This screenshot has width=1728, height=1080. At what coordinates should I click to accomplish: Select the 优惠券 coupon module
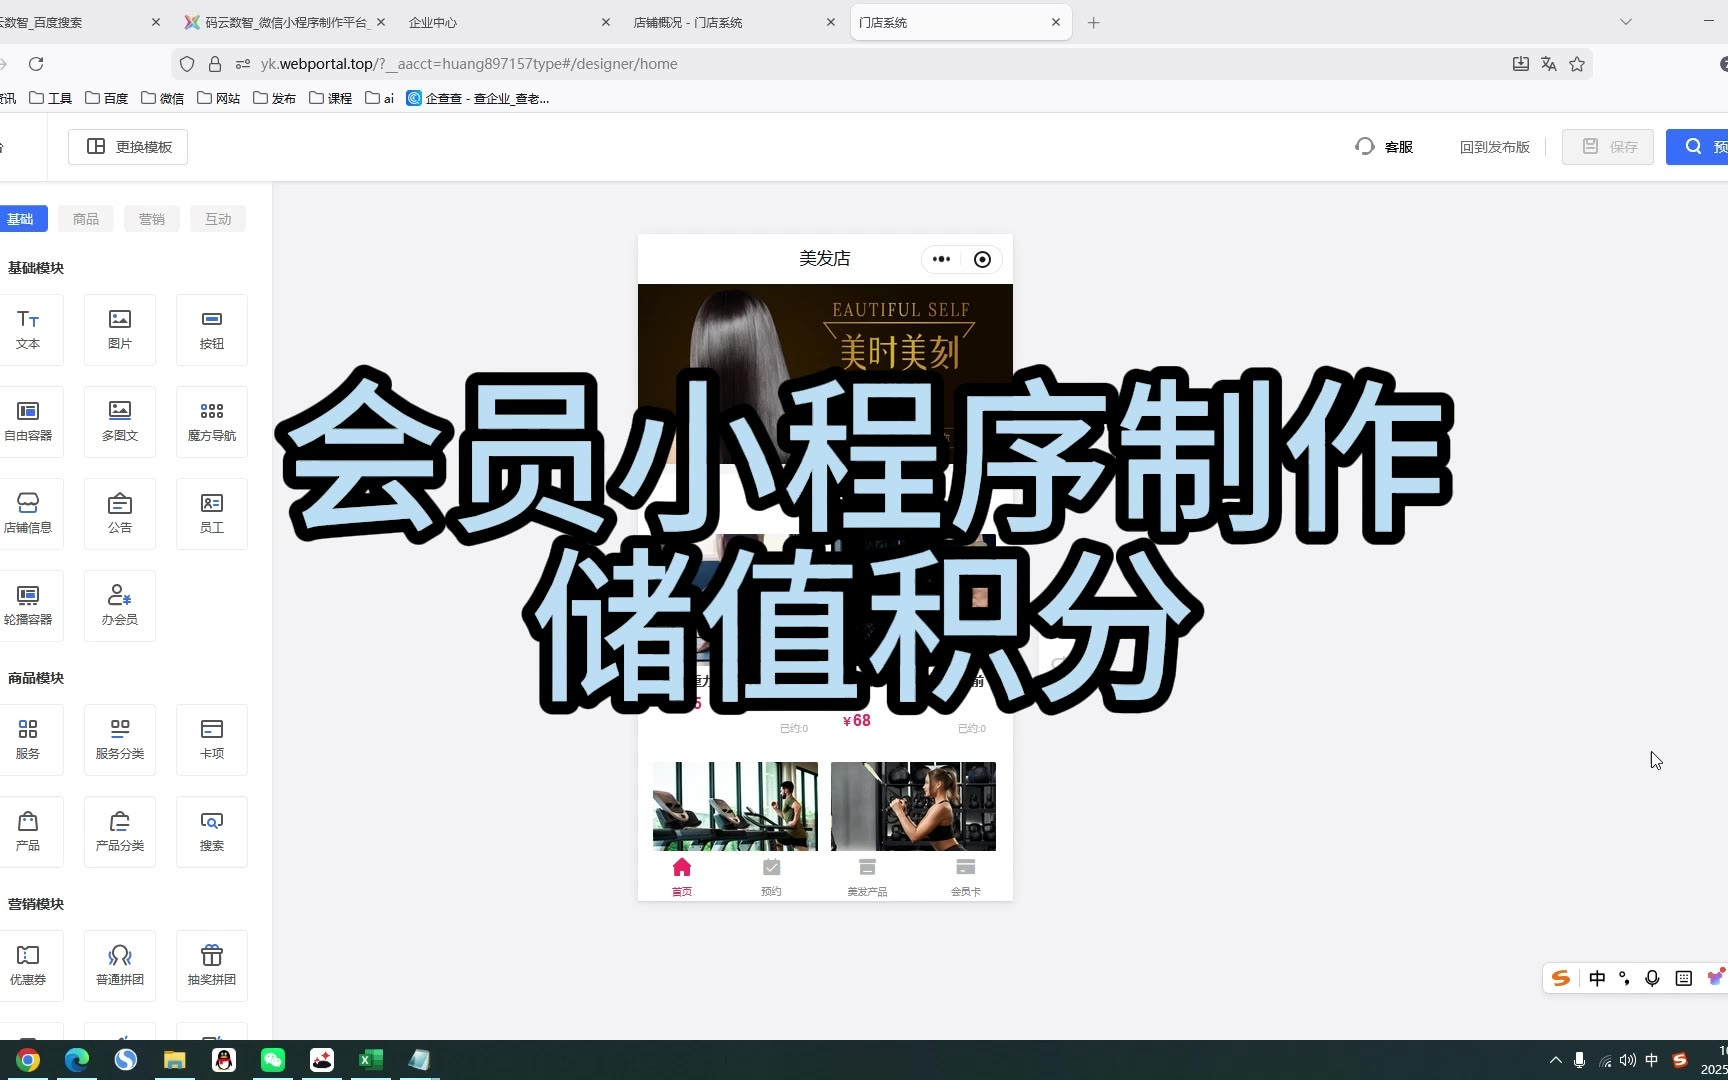click(28, 965)
